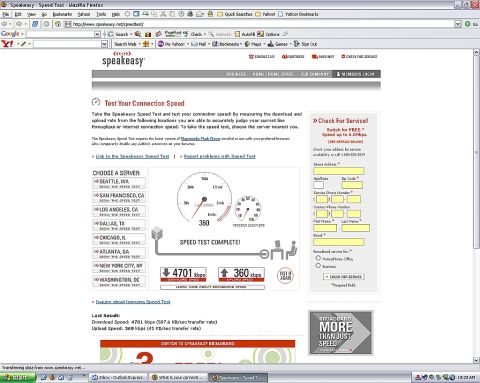Open the File menu
The width and height of the screenshot is (480, 383).
6,14
